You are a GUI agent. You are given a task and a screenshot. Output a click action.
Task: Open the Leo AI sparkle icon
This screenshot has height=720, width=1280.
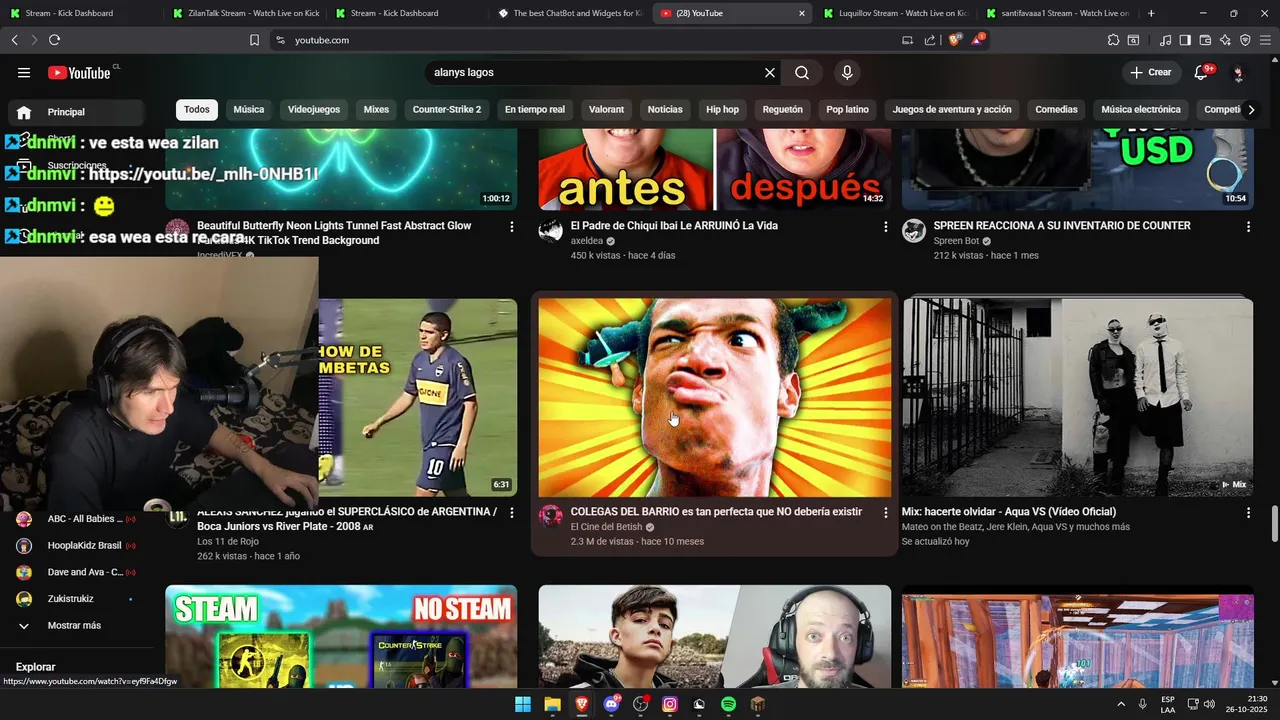[x=1225, y=40]
